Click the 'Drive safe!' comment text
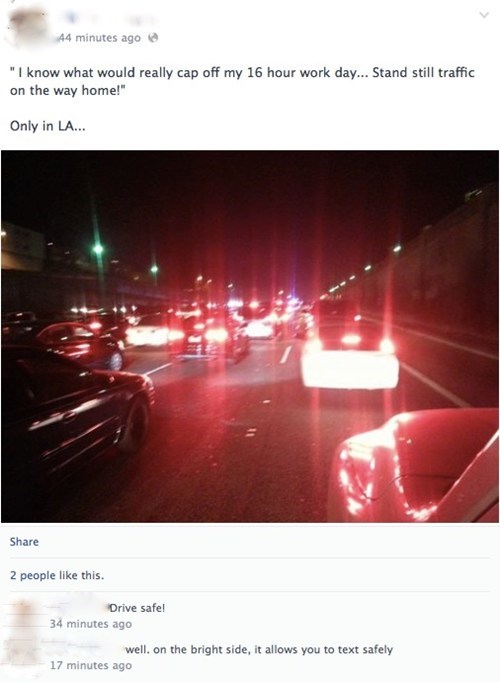This screenshot has height=683, width=500. [137, 608]
